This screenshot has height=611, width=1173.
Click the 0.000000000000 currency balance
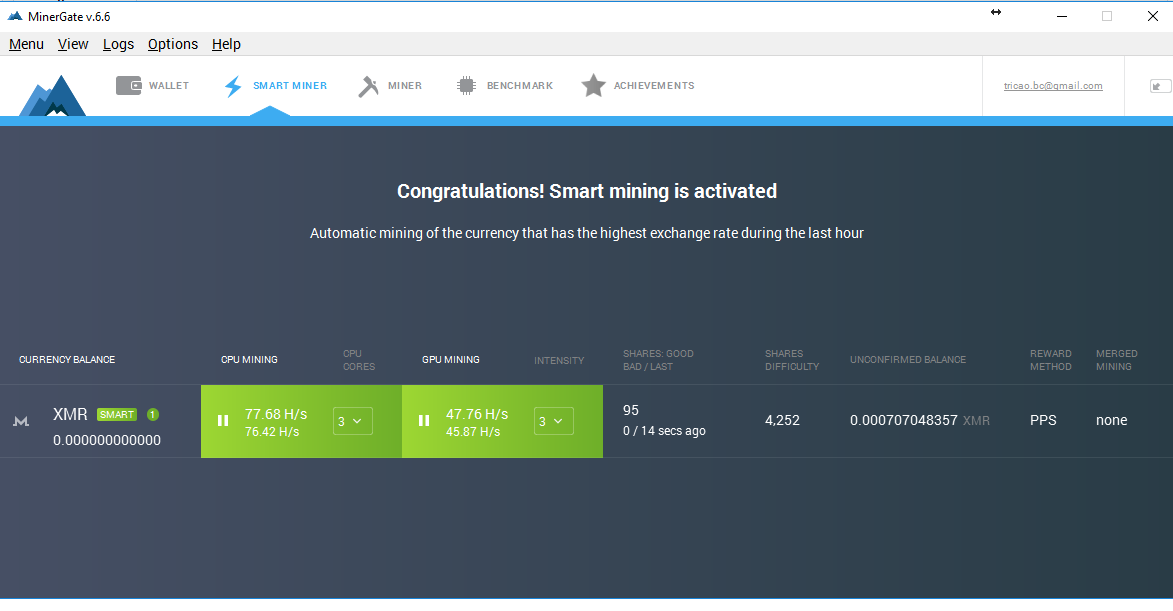pyautogui.click(x=107, y=440)
